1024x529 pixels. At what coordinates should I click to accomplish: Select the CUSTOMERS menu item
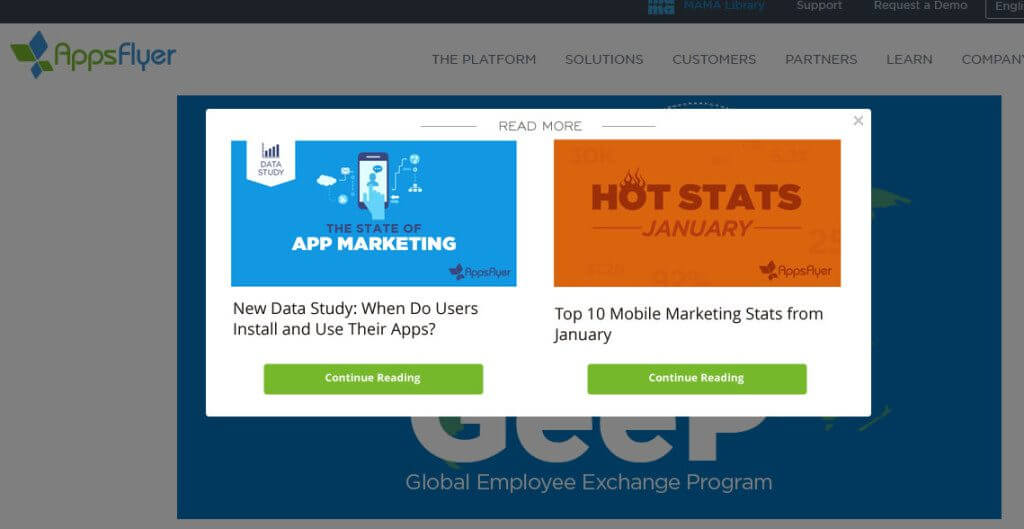714,59
